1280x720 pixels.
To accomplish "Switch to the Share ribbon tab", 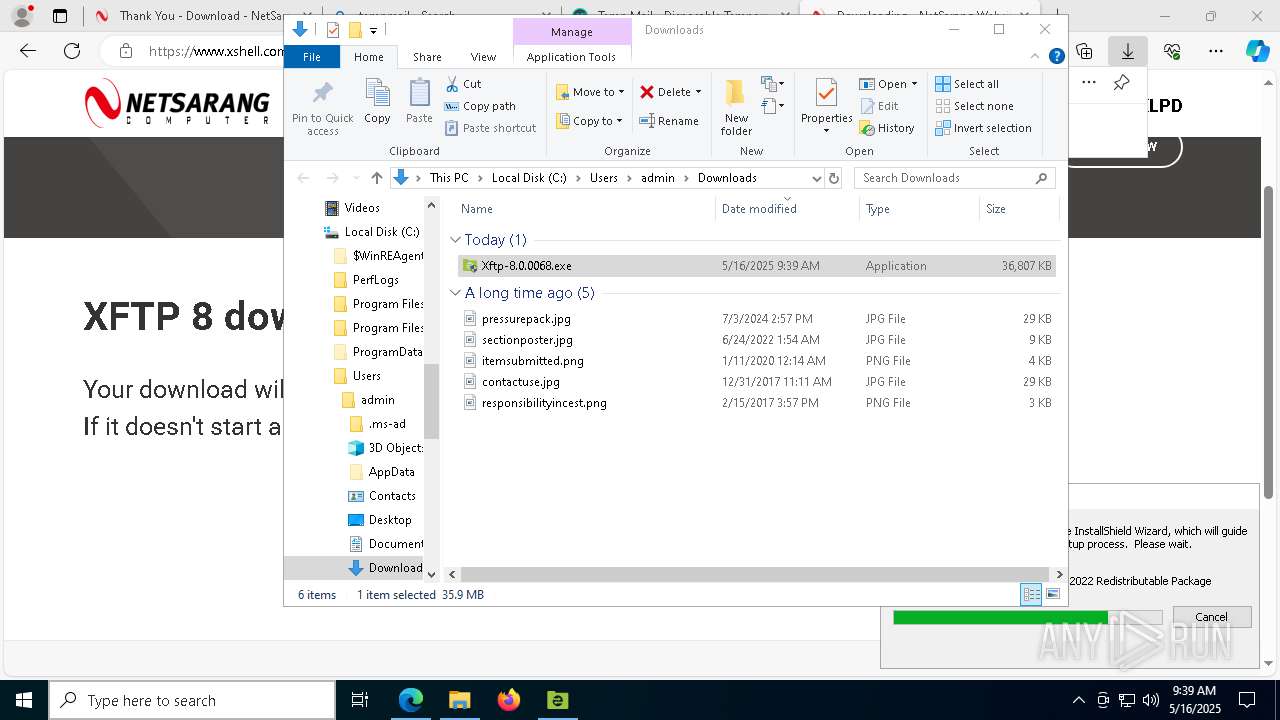I will 427,57.
